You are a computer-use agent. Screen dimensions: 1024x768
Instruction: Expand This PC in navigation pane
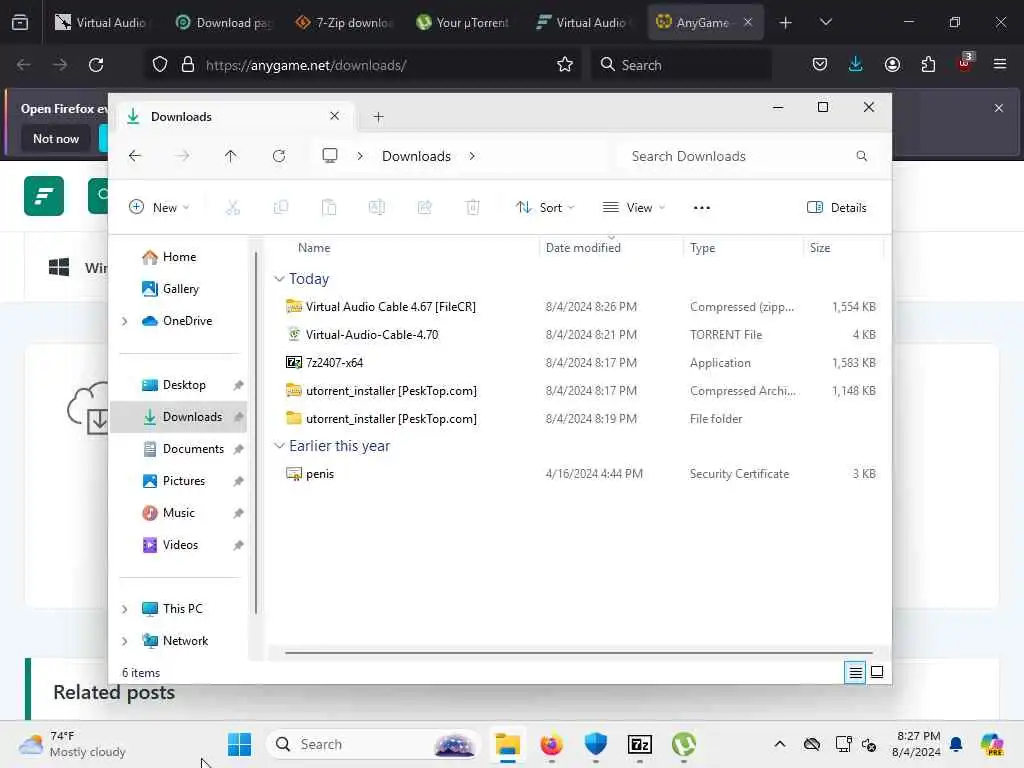pos(125,609)
